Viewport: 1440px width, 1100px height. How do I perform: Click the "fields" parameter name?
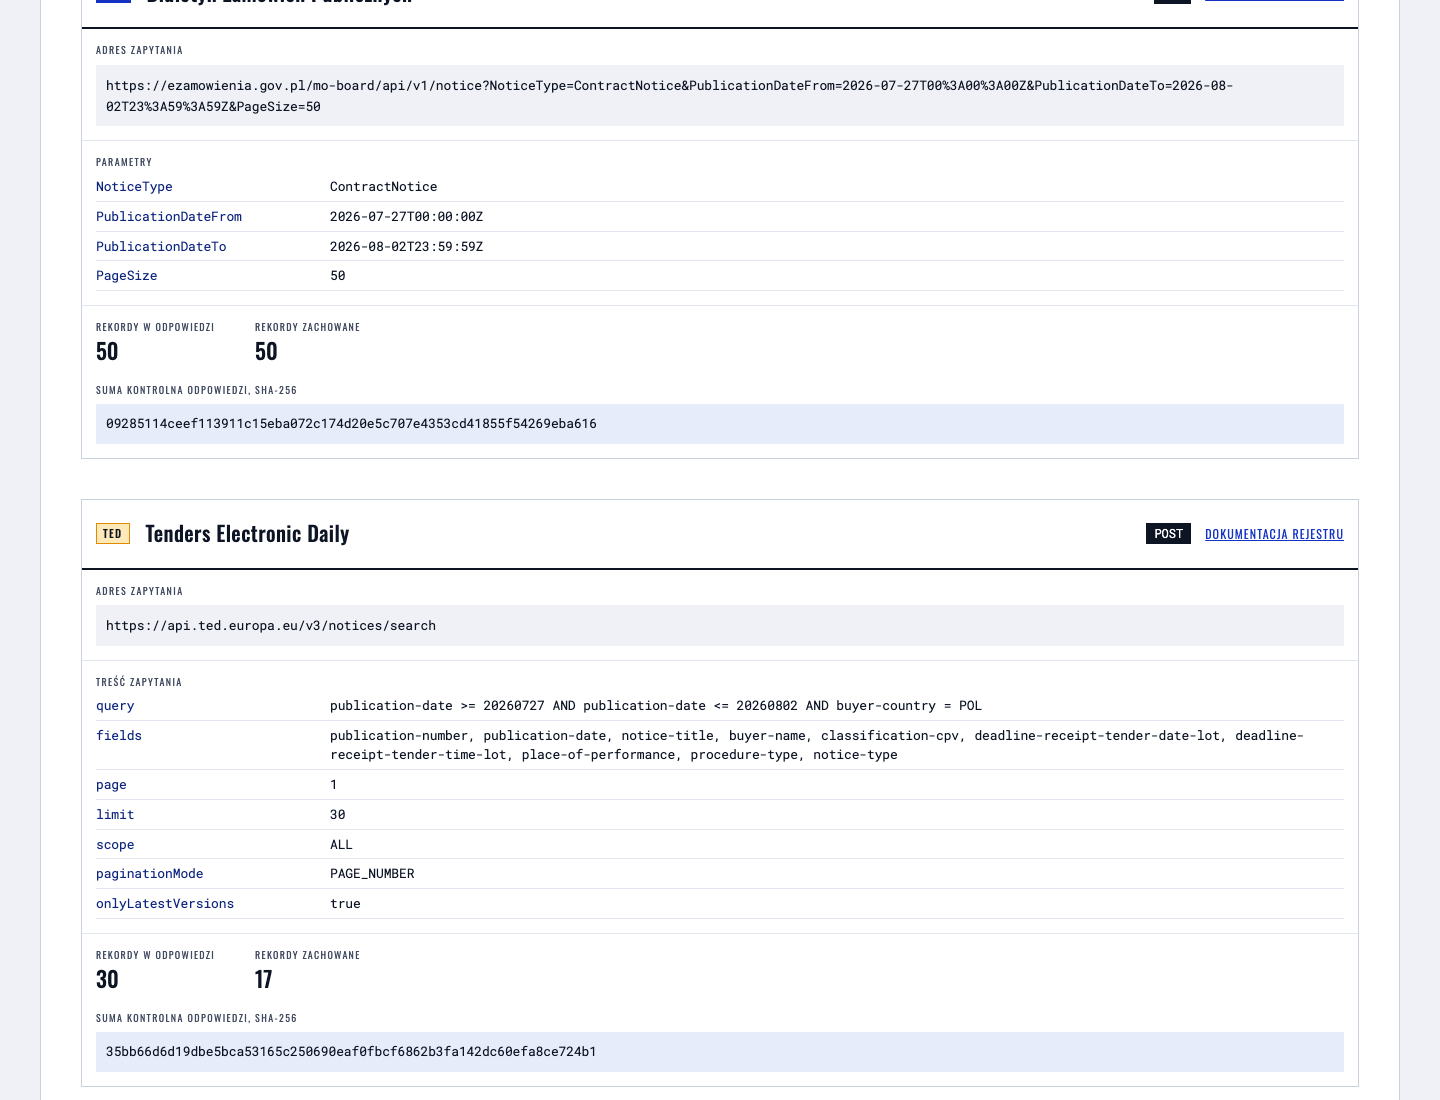[119, 736]
